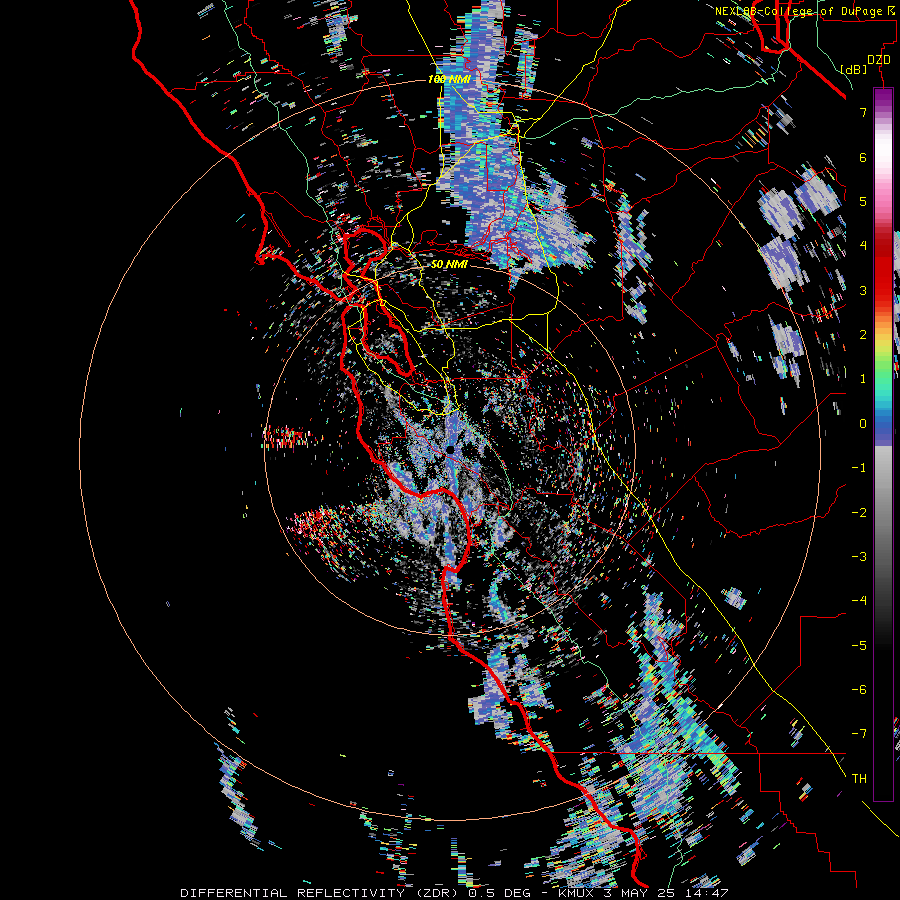The image size is (900, 900).
Task: Click the "4" tick label on color scale
Action: pos(863,246)
